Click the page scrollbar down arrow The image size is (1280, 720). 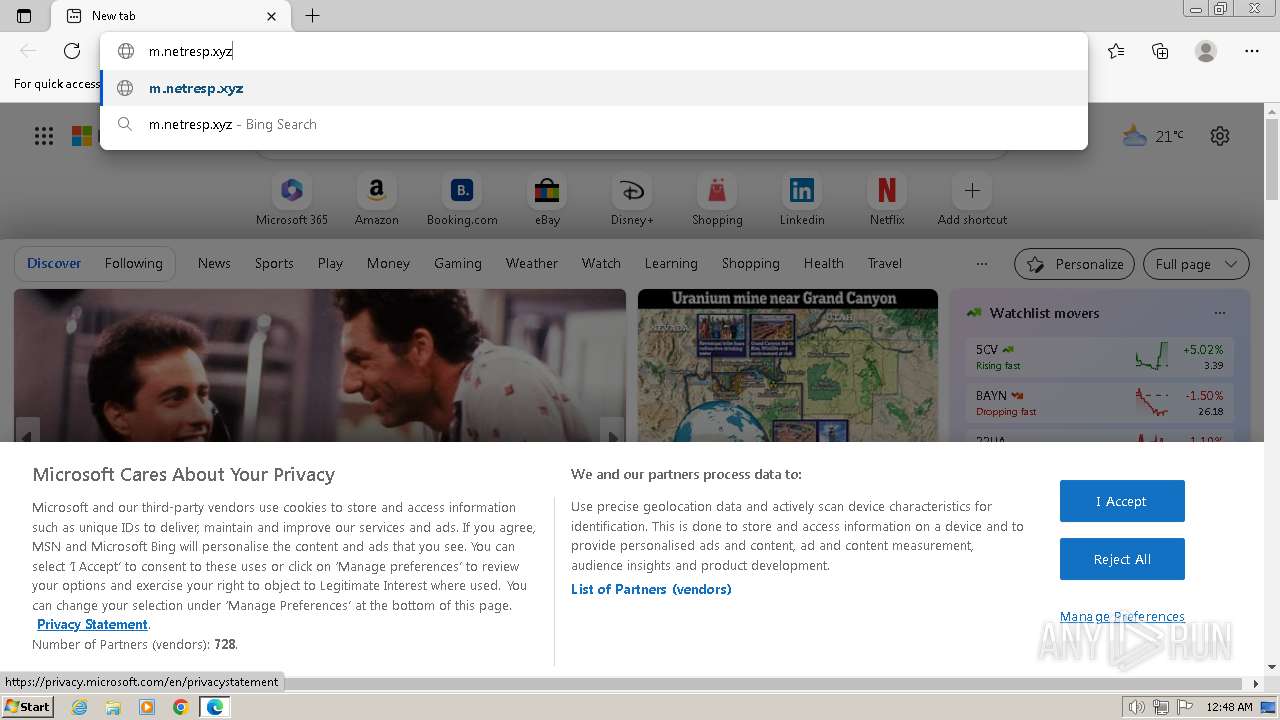pyautogui.click(x=1272, y=667)
